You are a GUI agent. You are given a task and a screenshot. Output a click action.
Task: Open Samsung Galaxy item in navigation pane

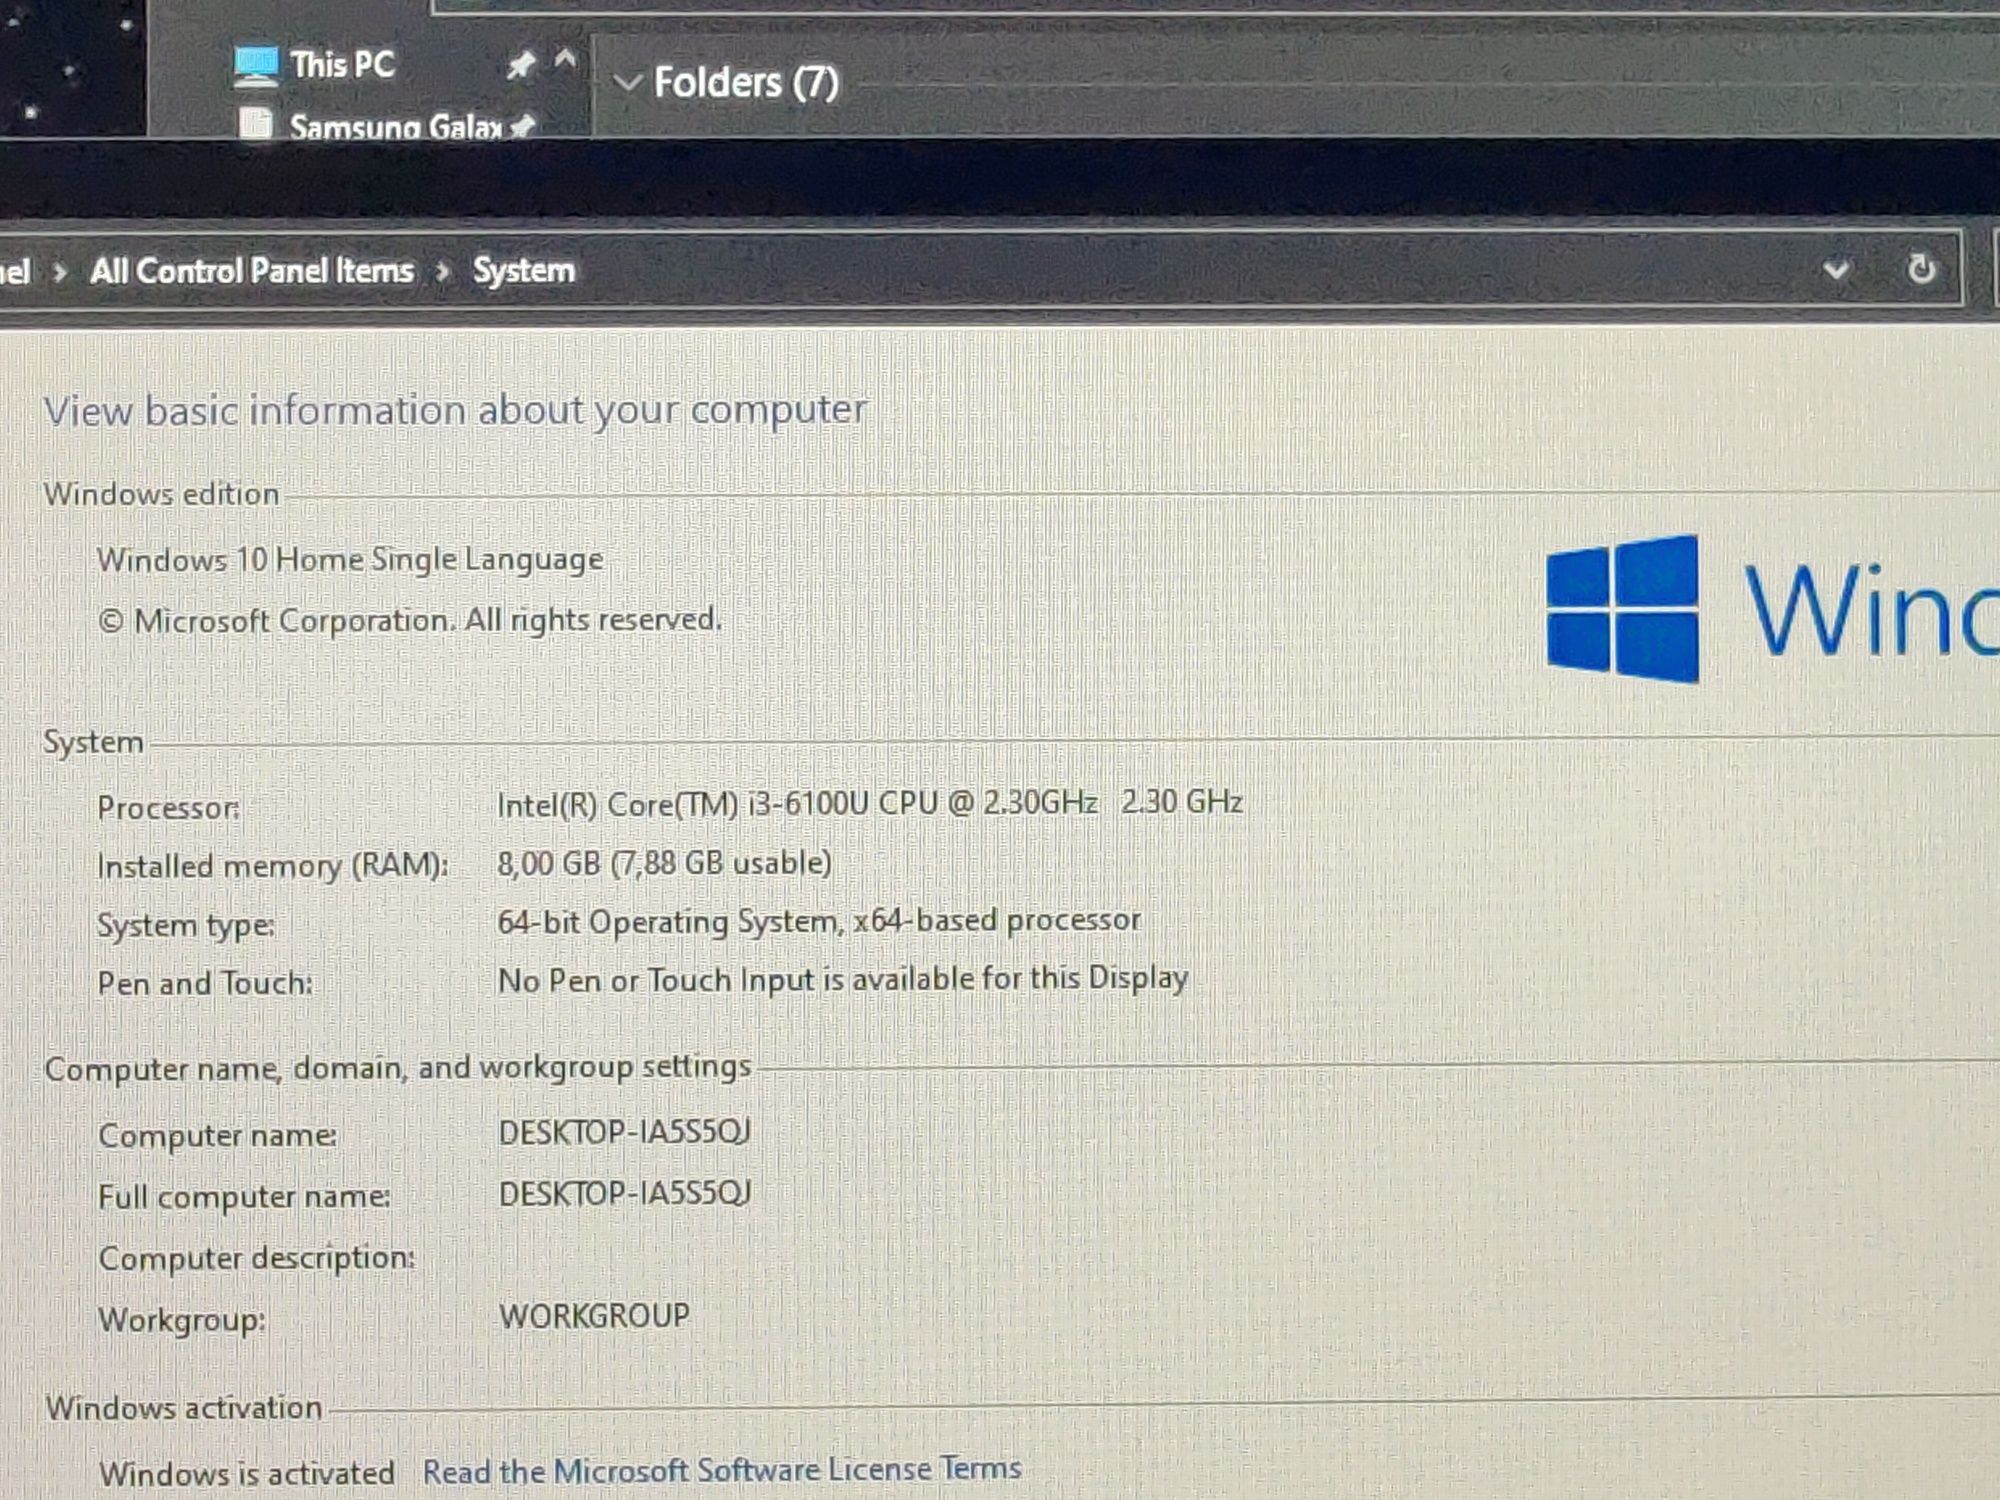[395, 126]
